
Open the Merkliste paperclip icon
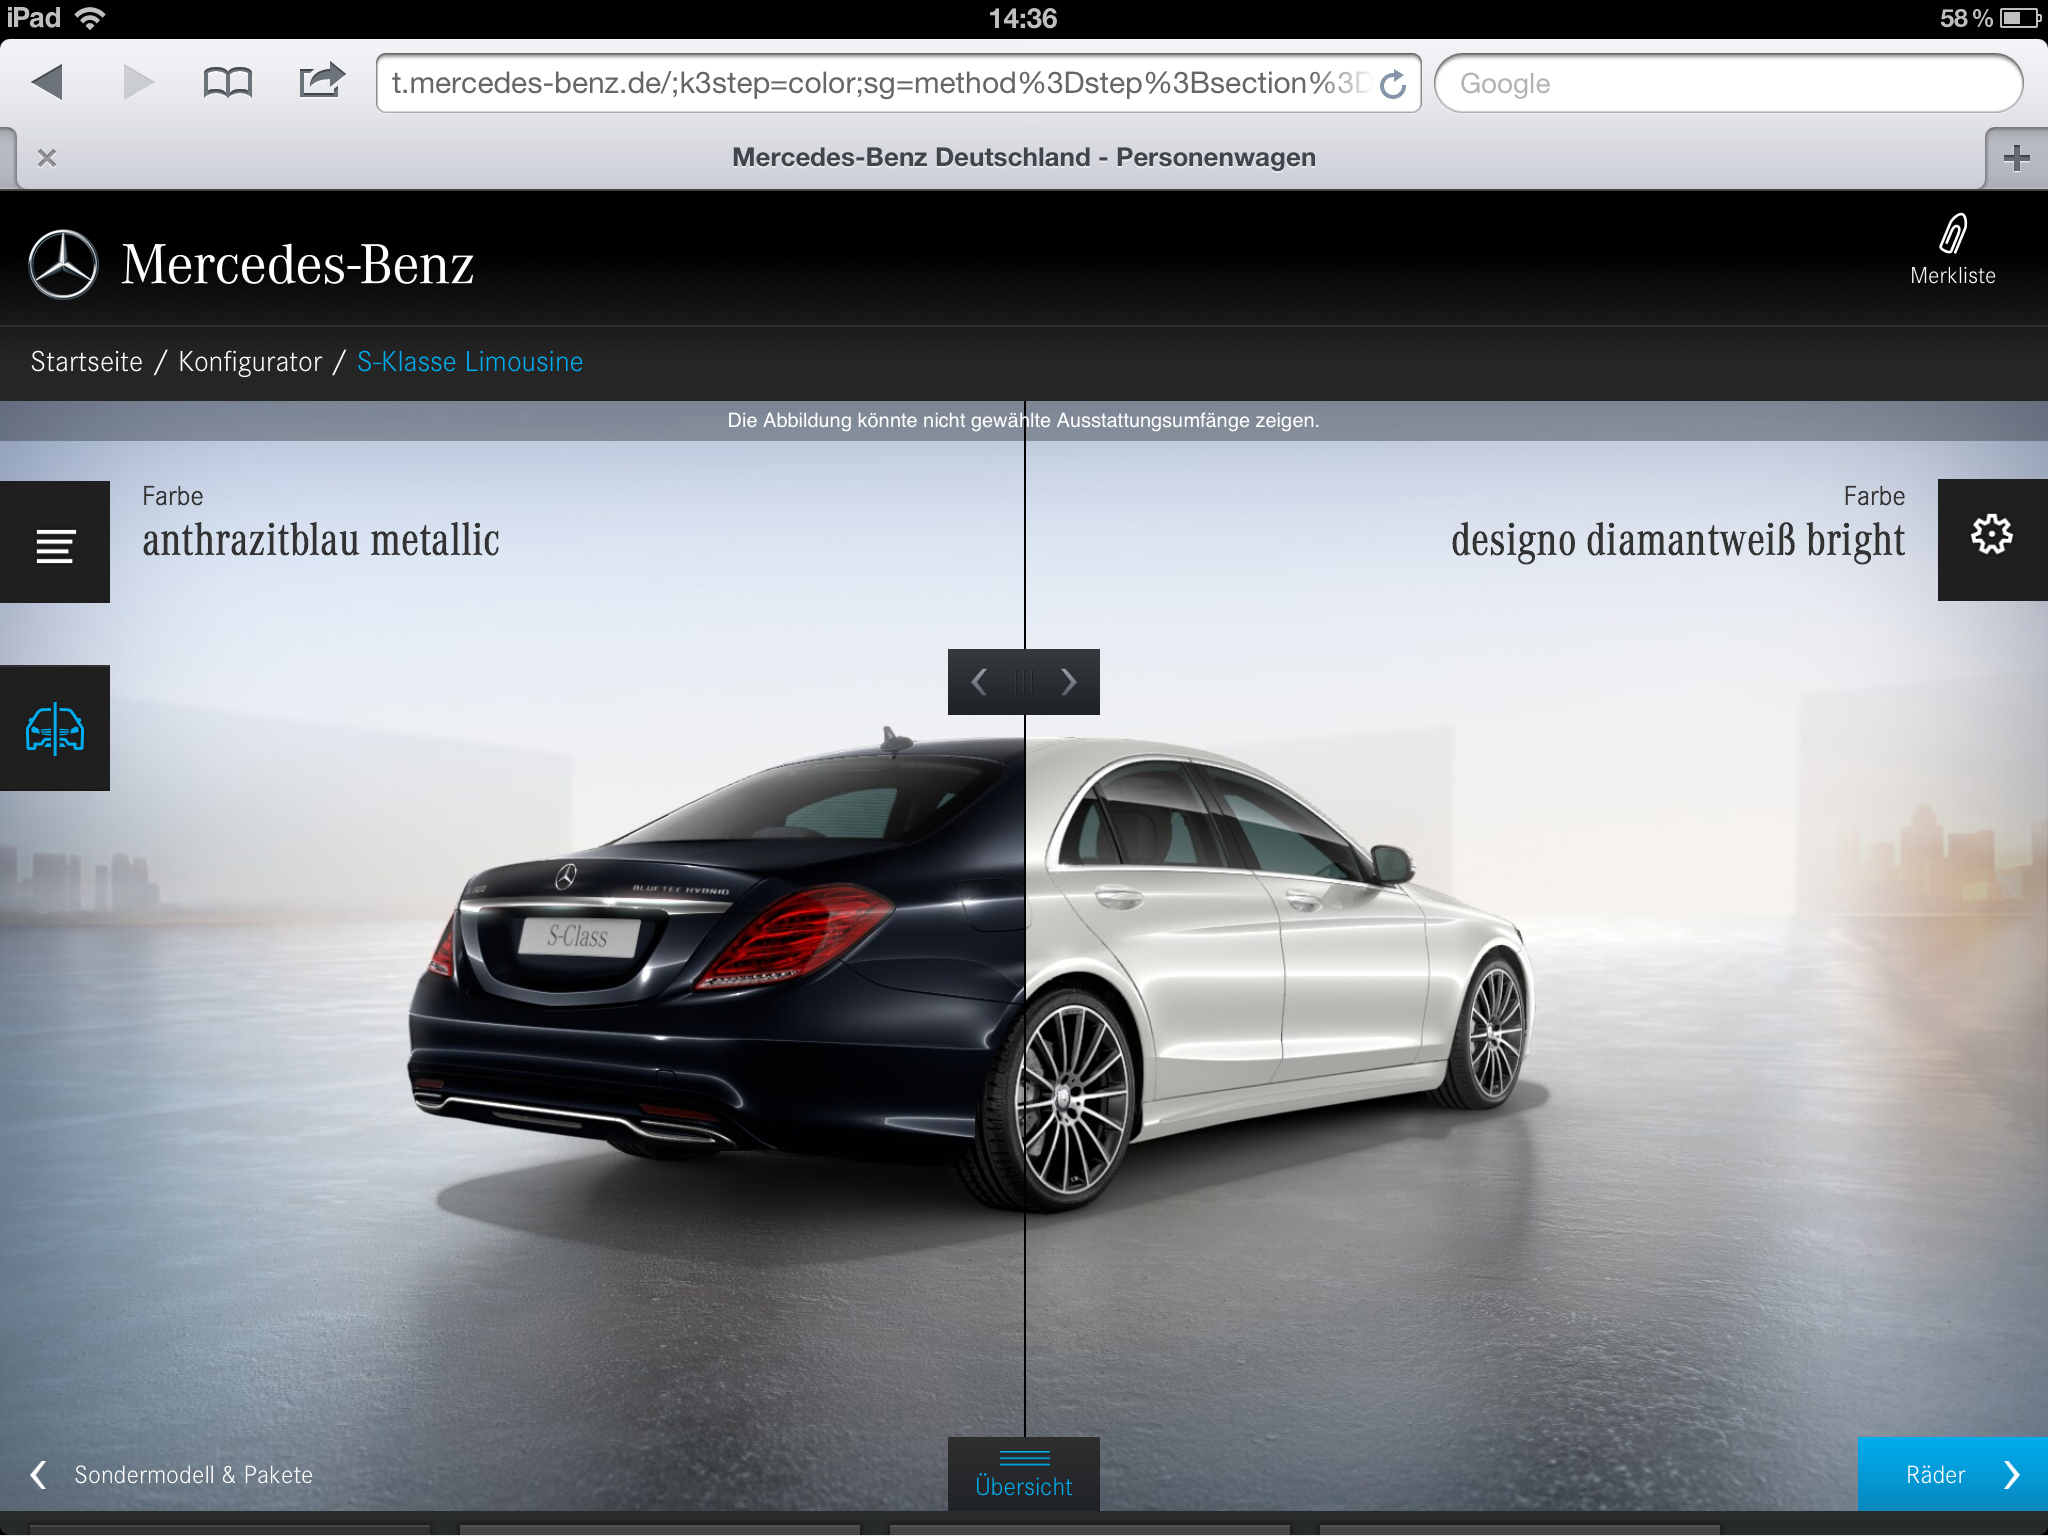point(1952,236)
